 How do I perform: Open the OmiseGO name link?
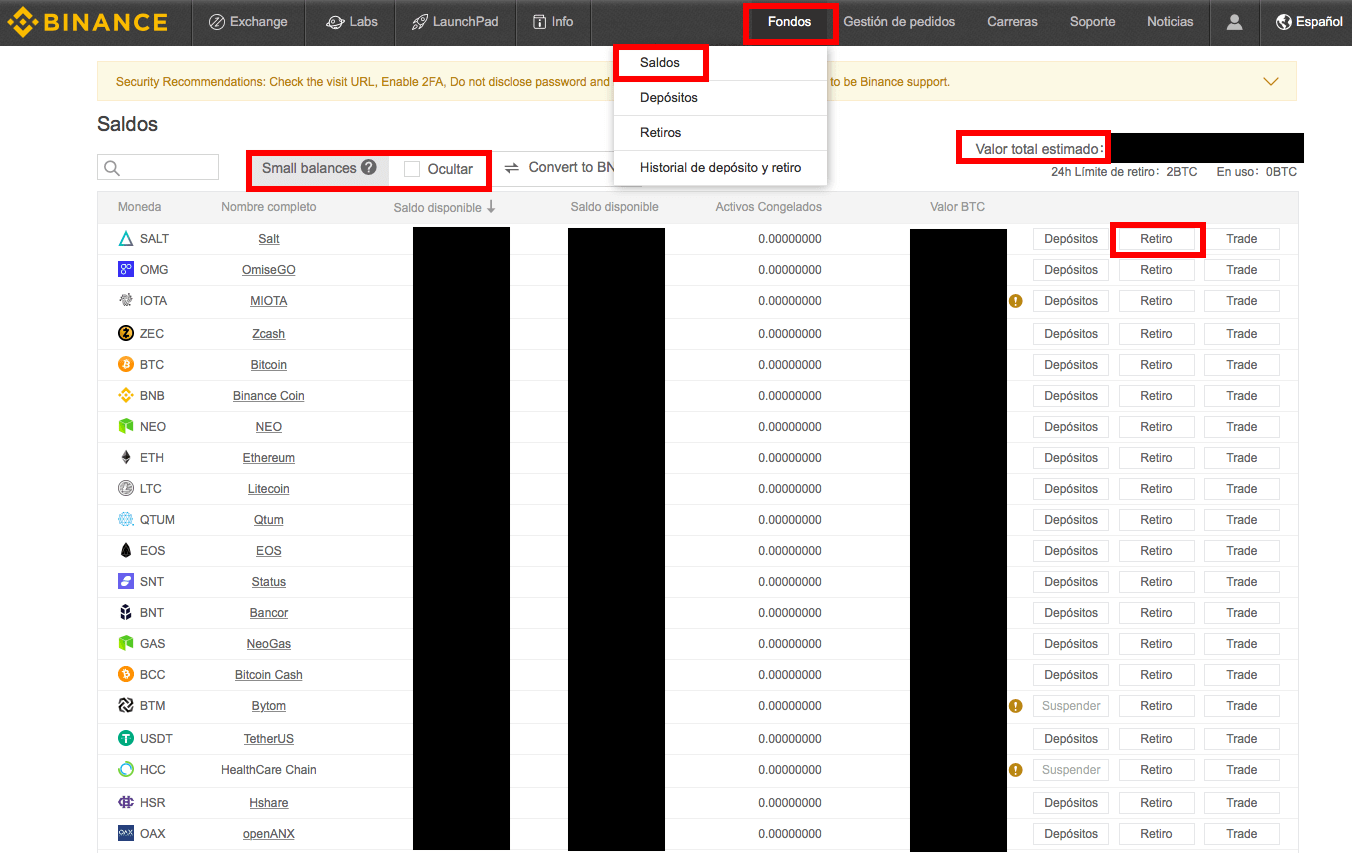[x=269, y=270]
